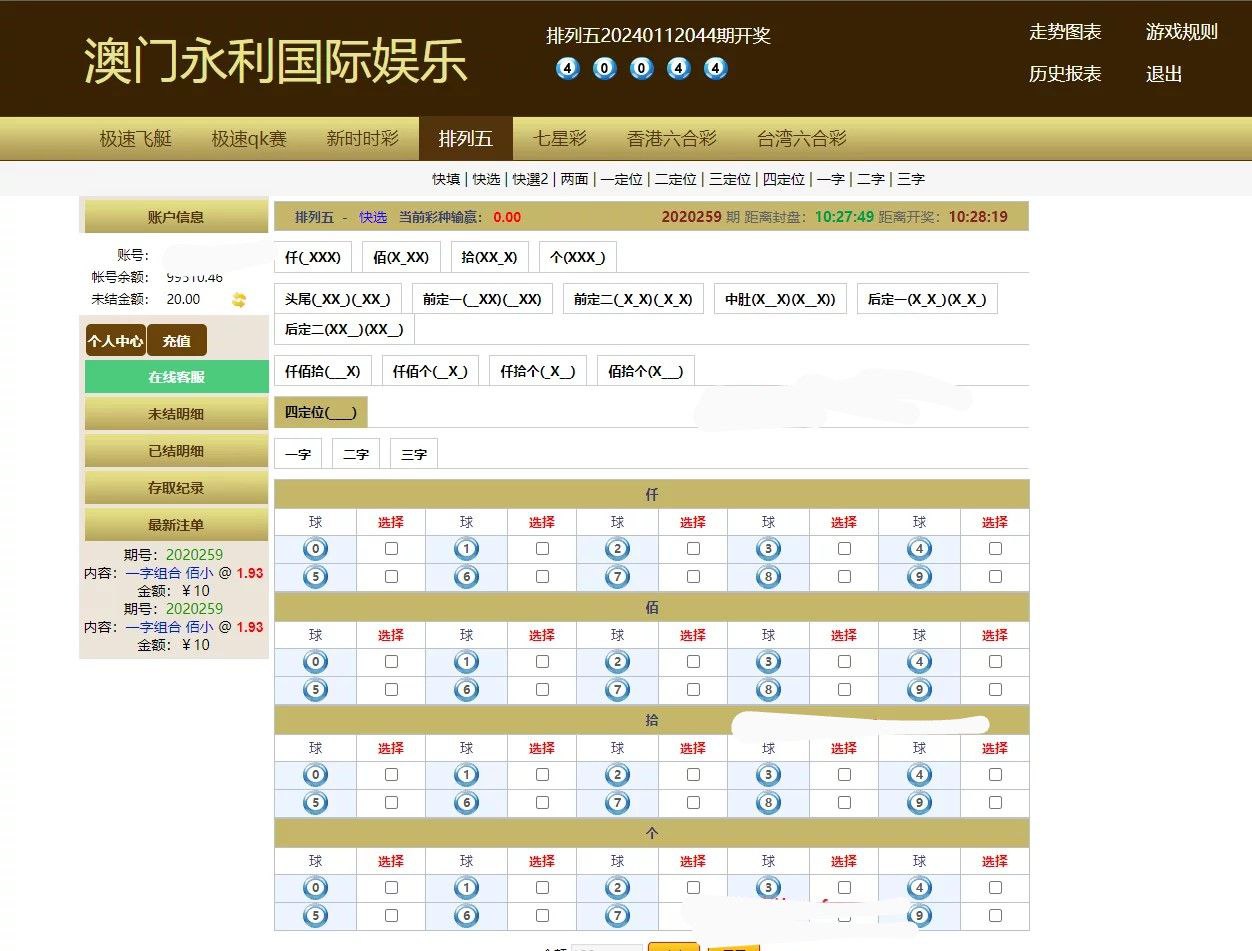Select the 头尾(_XX_)(_XX_) bet type
This screenshot has height=951, width=1252.
point(338,299)
